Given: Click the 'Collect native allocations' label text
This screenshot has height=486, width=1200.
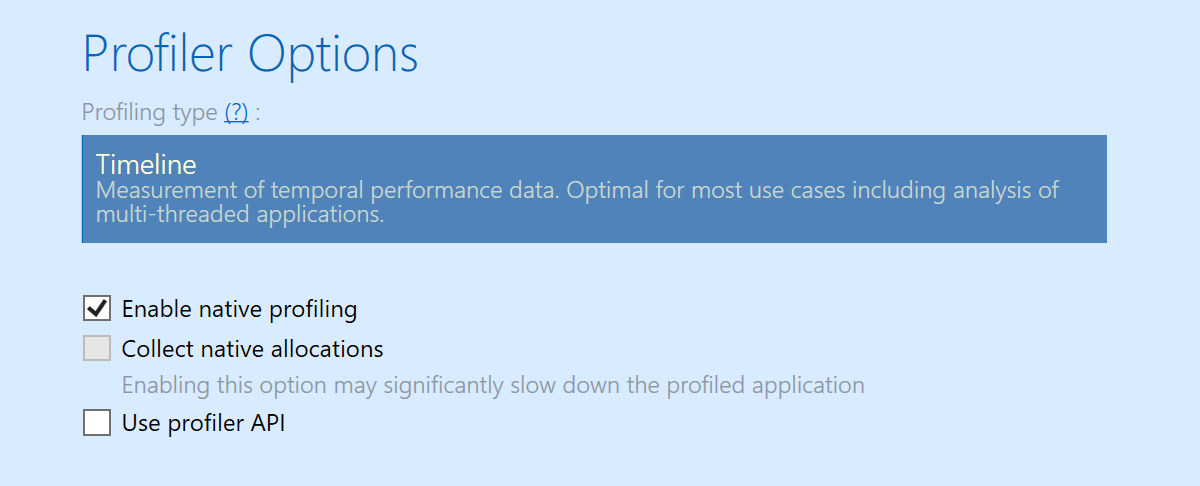Looking at the screenshot, I should [252, 349].
